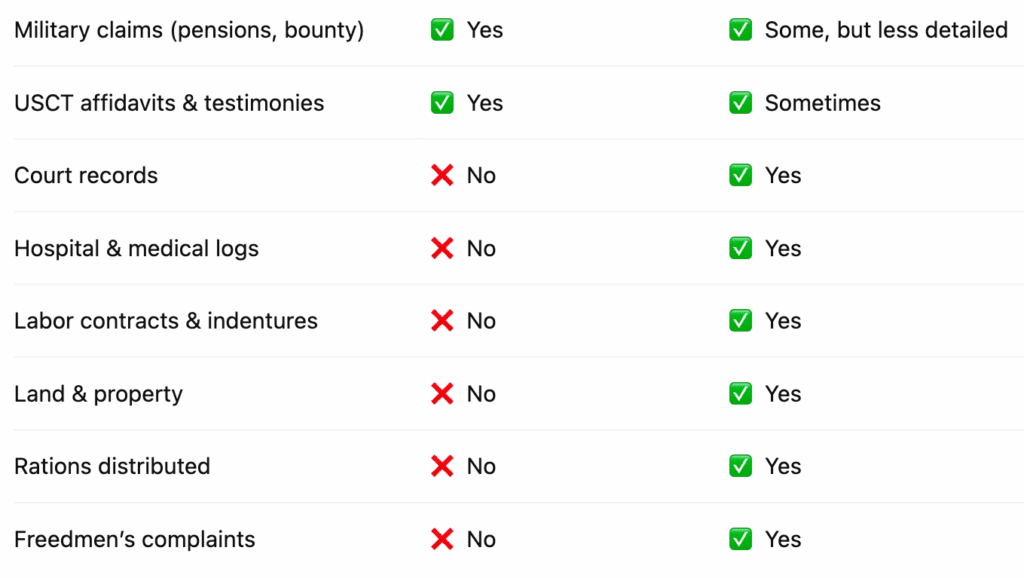
Task: Click green checkmark in Rations distributed row
Action: point(740,466)
